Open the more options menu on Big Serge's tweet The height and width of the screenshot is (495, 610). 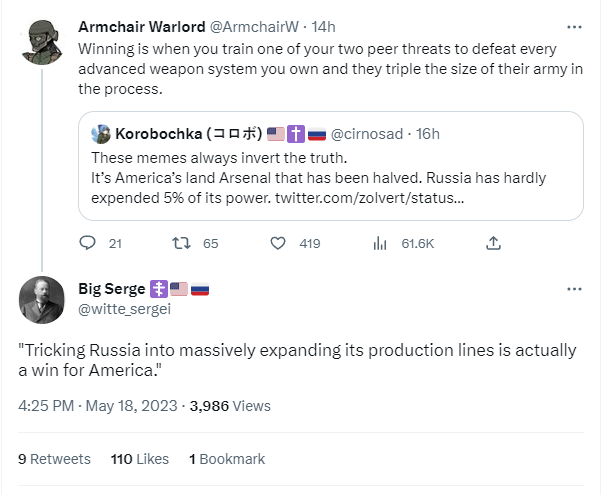click(x=574, y=289)
